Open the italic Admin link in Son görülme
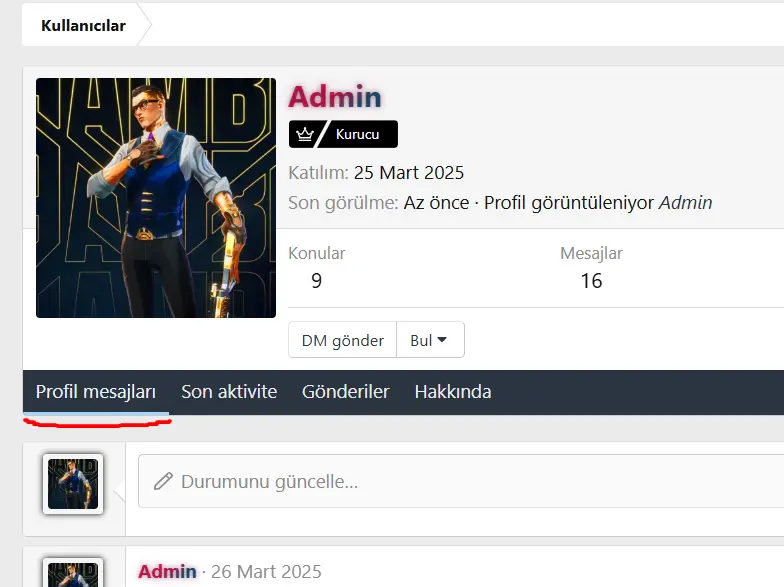This screenshot has width=784, height=587. pos(686,202)
